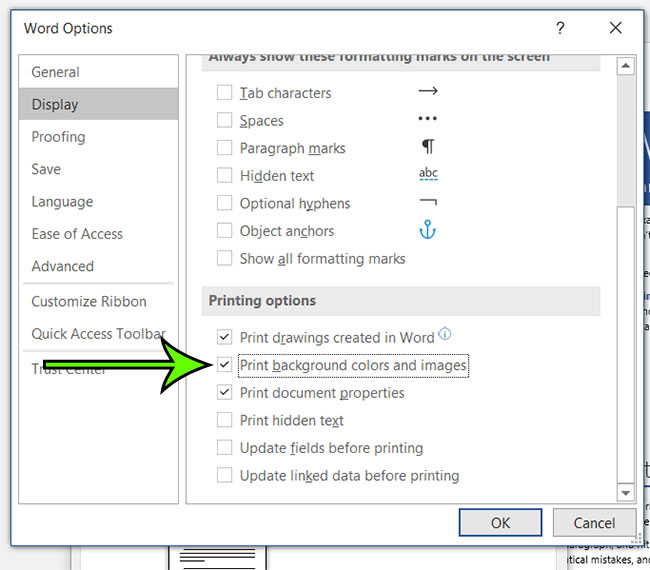
Task: Check the Print hidden text option
Action: [x=224, y=420]
